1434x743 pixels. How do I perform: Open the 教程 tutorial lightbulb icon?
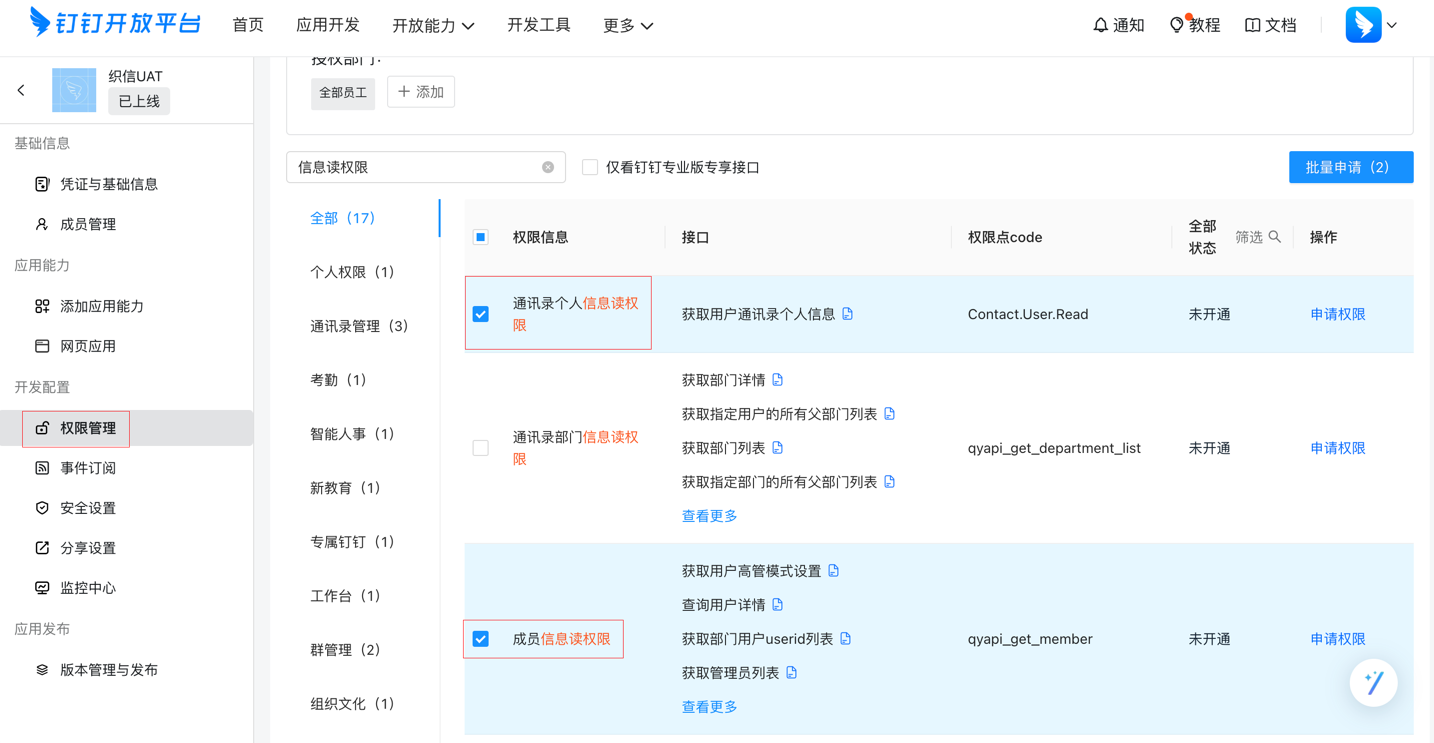click(x=1177, y=25)
